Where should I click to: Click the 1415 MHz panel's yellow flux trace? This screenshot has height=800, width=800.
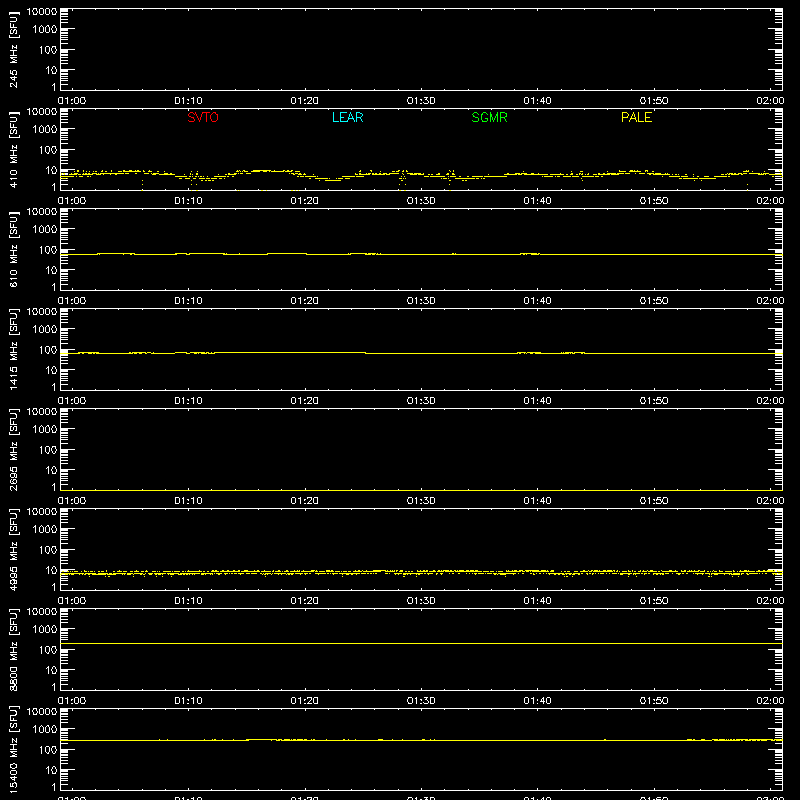(x=421, y=353)
